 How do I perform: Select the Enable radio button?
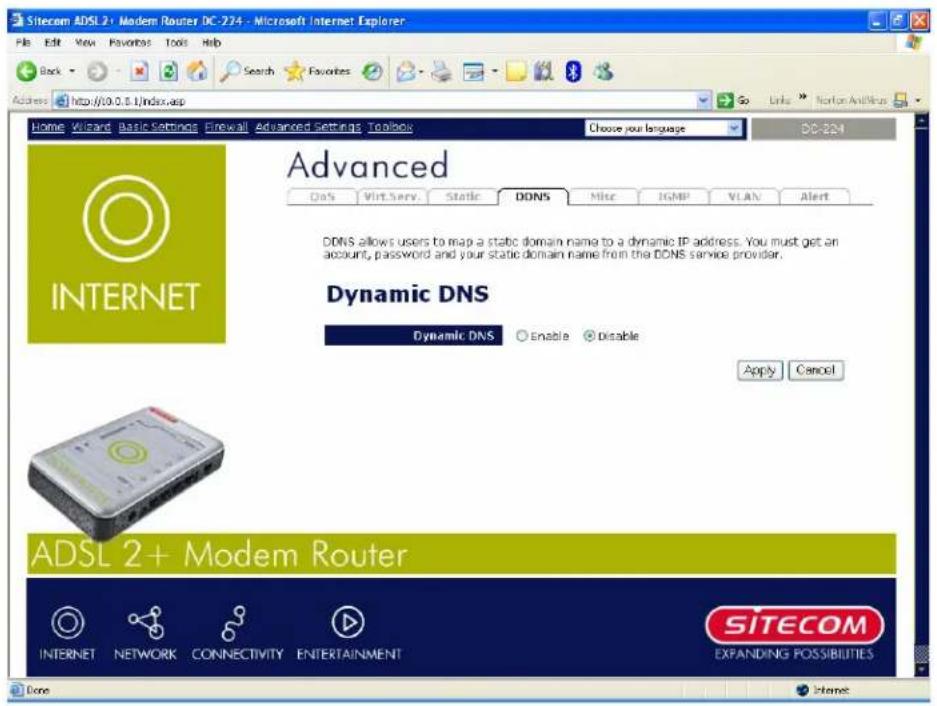(x=522, y=336)
